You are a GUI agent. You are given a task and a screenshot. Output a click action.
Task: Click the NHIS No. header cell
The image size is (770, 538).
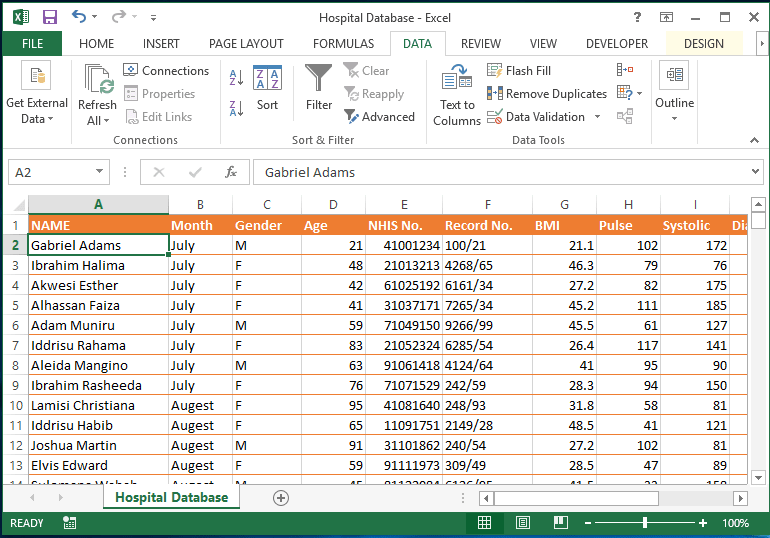(x=404, y=225)
